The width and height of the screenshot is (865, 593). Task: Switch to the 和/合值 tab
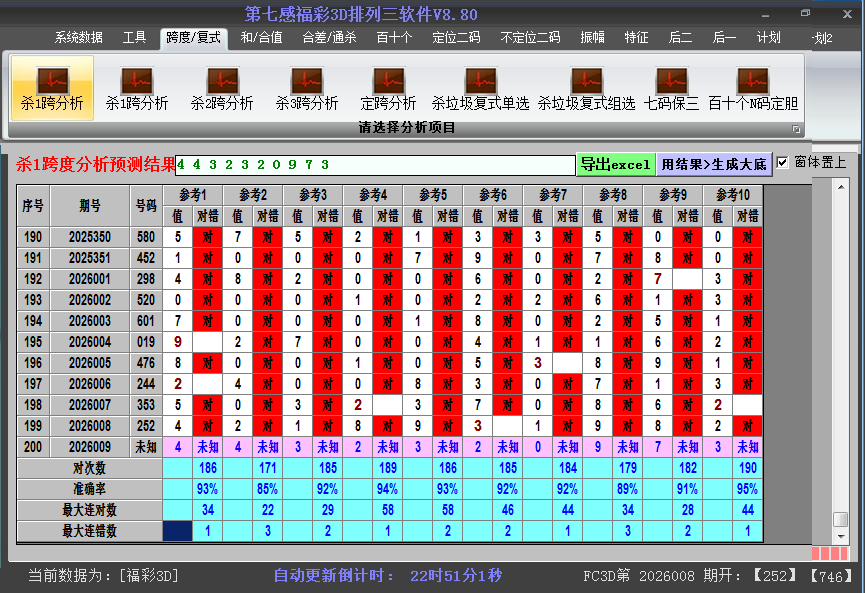[261, 38]
